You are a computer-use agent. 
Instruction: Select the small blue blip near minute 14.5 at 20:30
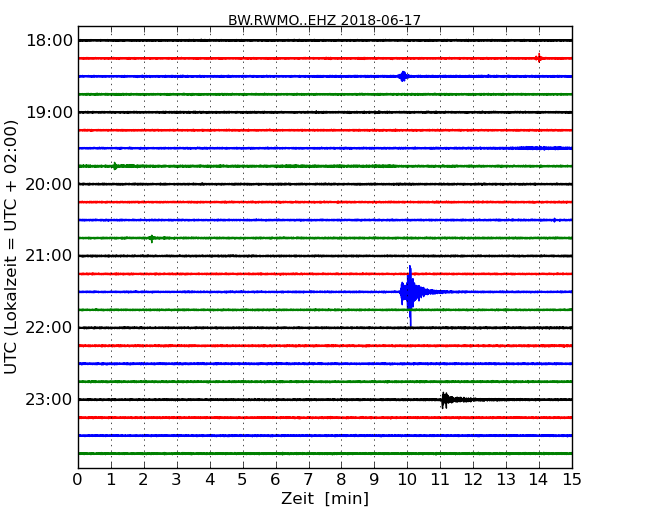click(554, 220)
